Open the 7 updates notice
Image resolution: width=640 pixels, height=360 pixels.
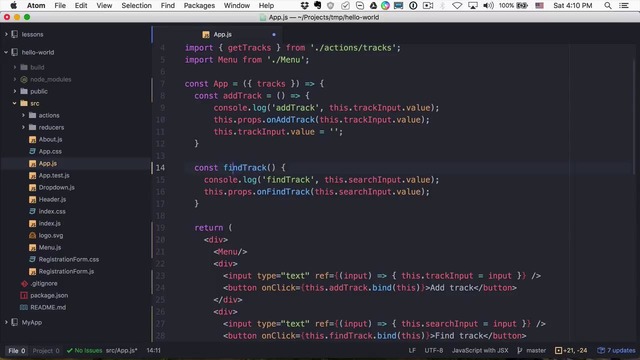(x=616, y=350)
